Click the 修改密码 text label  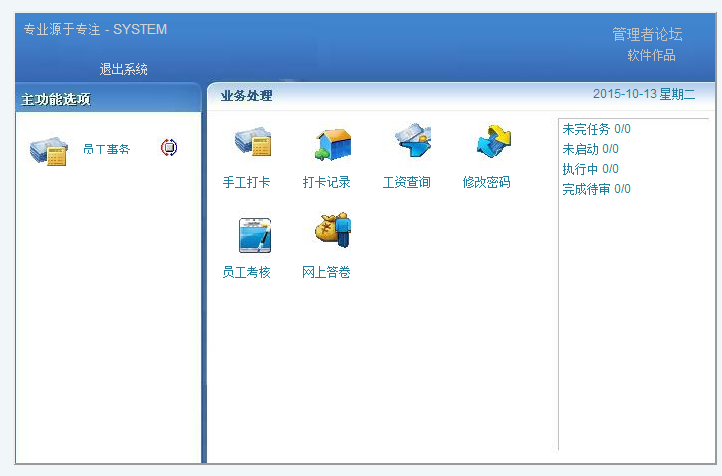coord(486,183)
